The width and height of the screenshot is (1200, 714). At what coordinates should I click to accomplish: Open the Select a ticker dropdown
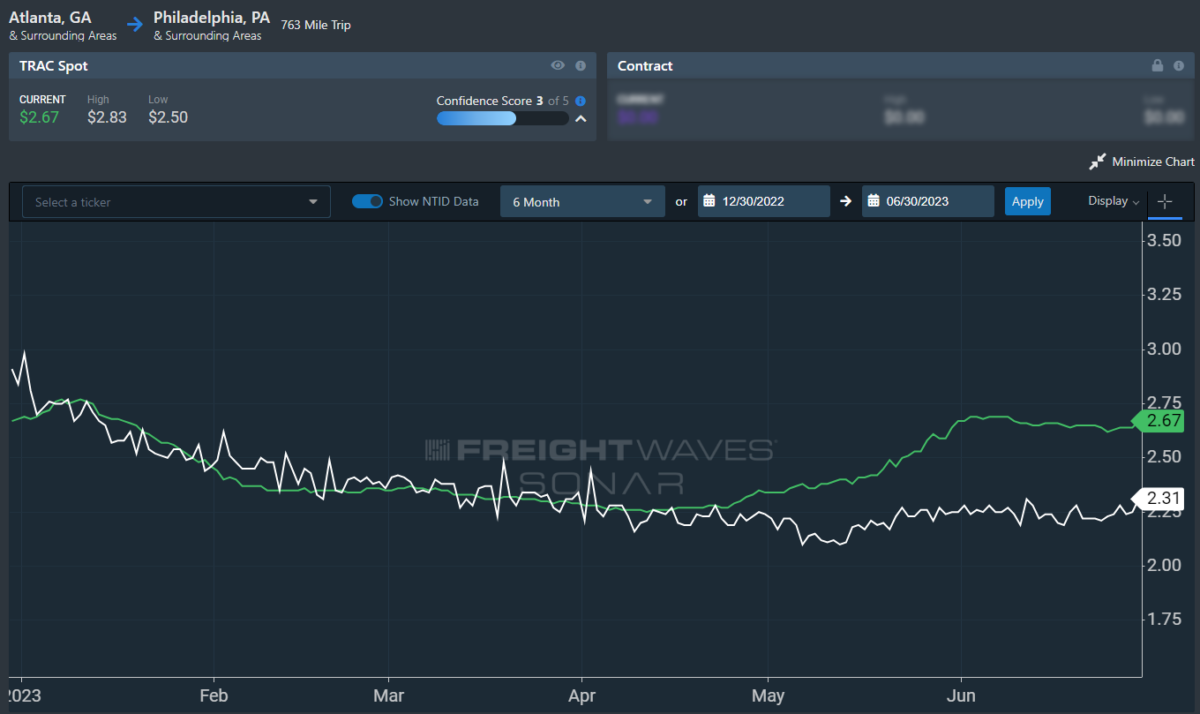coord(176,202)
